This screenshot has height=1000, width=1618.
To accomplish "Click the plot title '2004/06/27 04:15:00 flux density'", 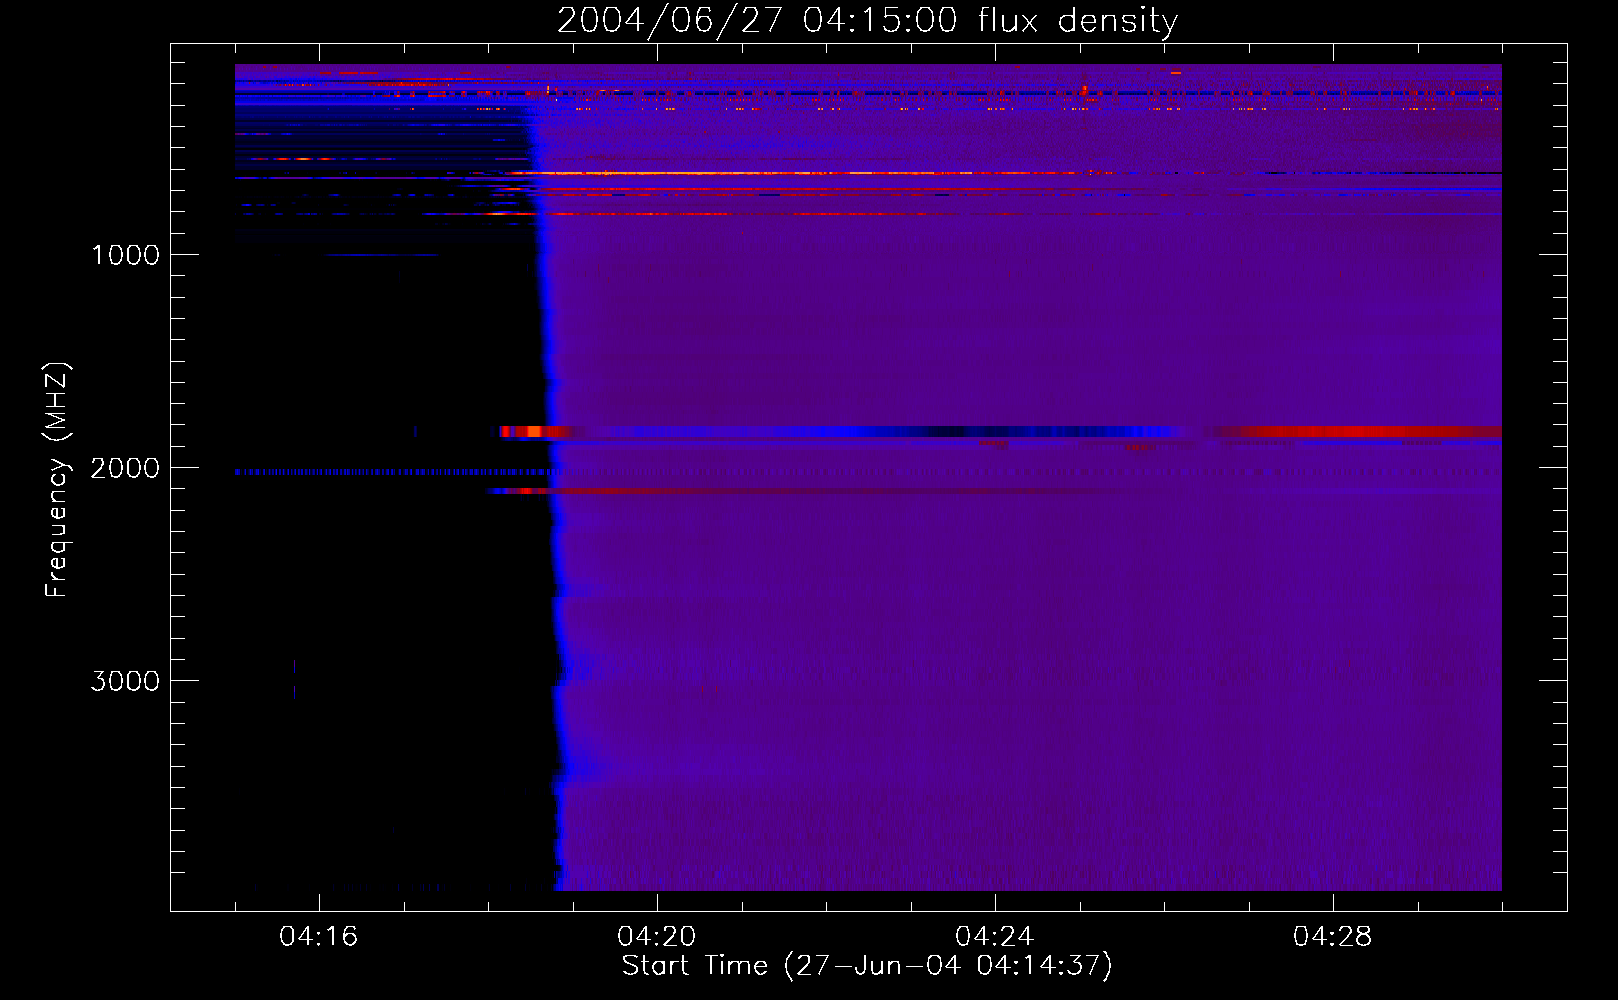I will pyautogui.click(x=867, y=21).
